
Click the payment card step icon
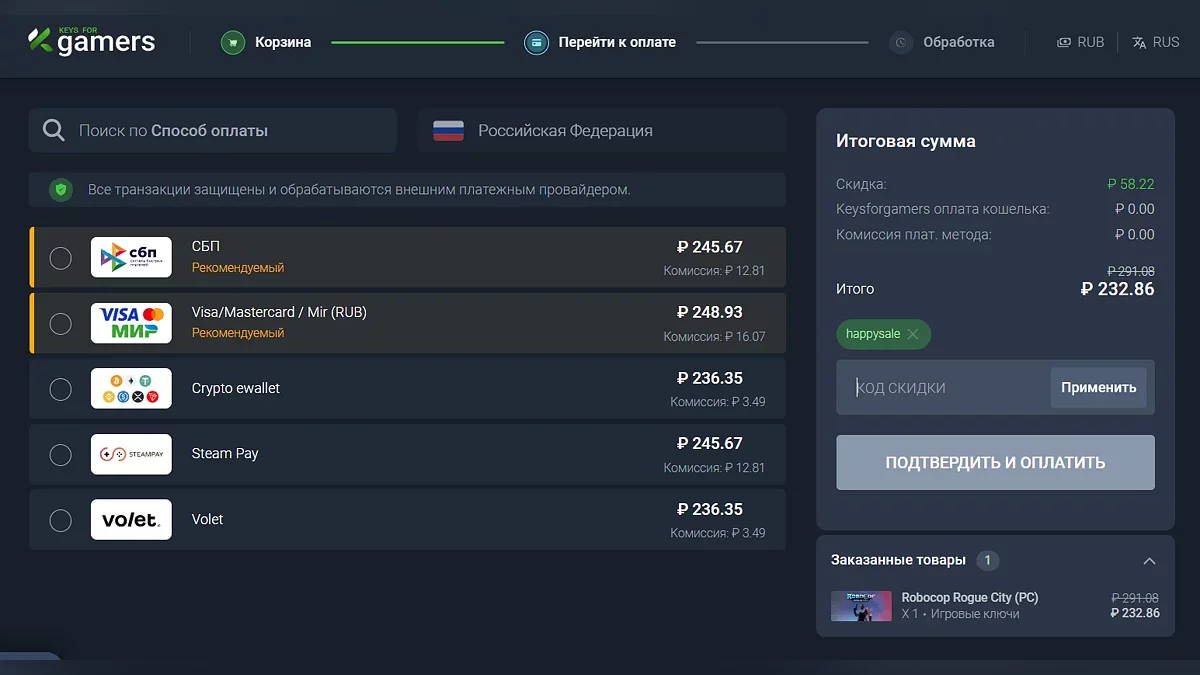pyautogui.click(x=537, y=43)
